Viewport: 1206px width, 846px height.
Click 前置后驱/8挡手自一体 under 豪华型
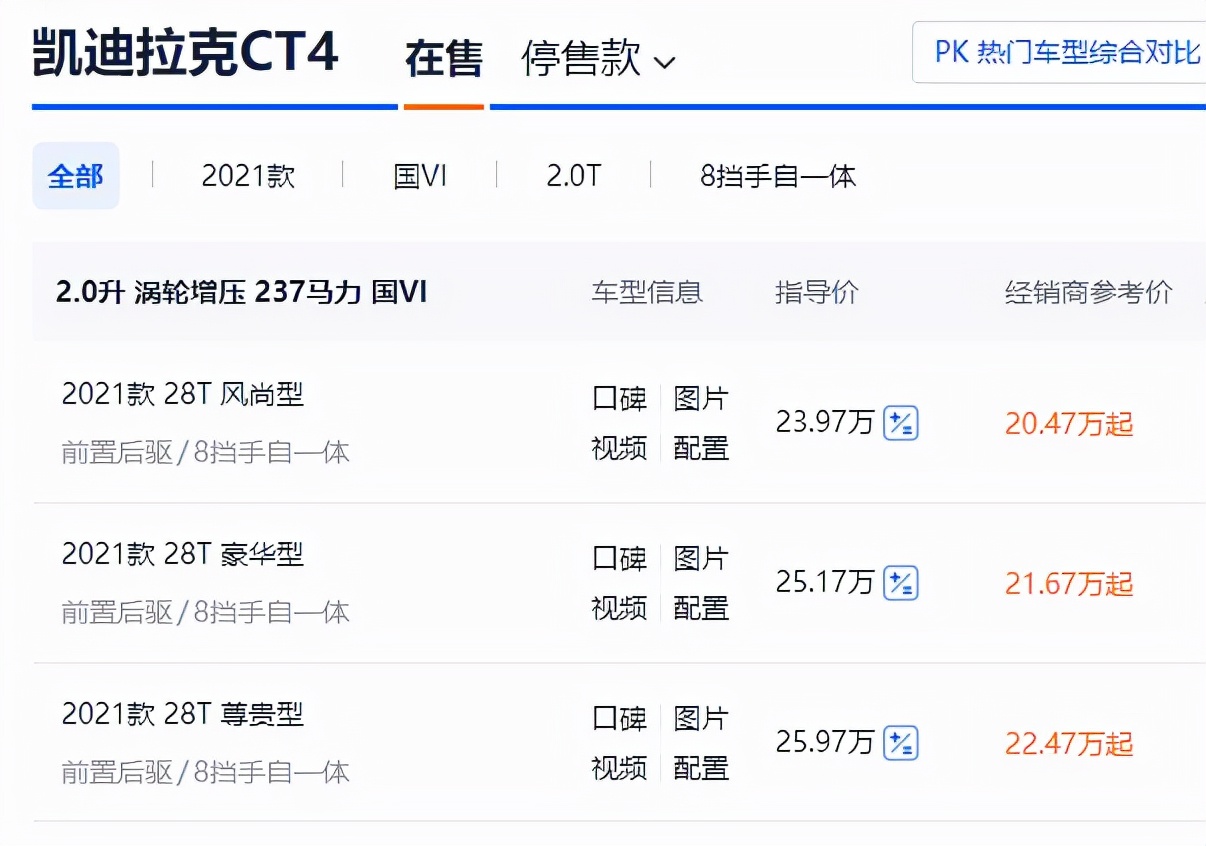pos(206,611)
